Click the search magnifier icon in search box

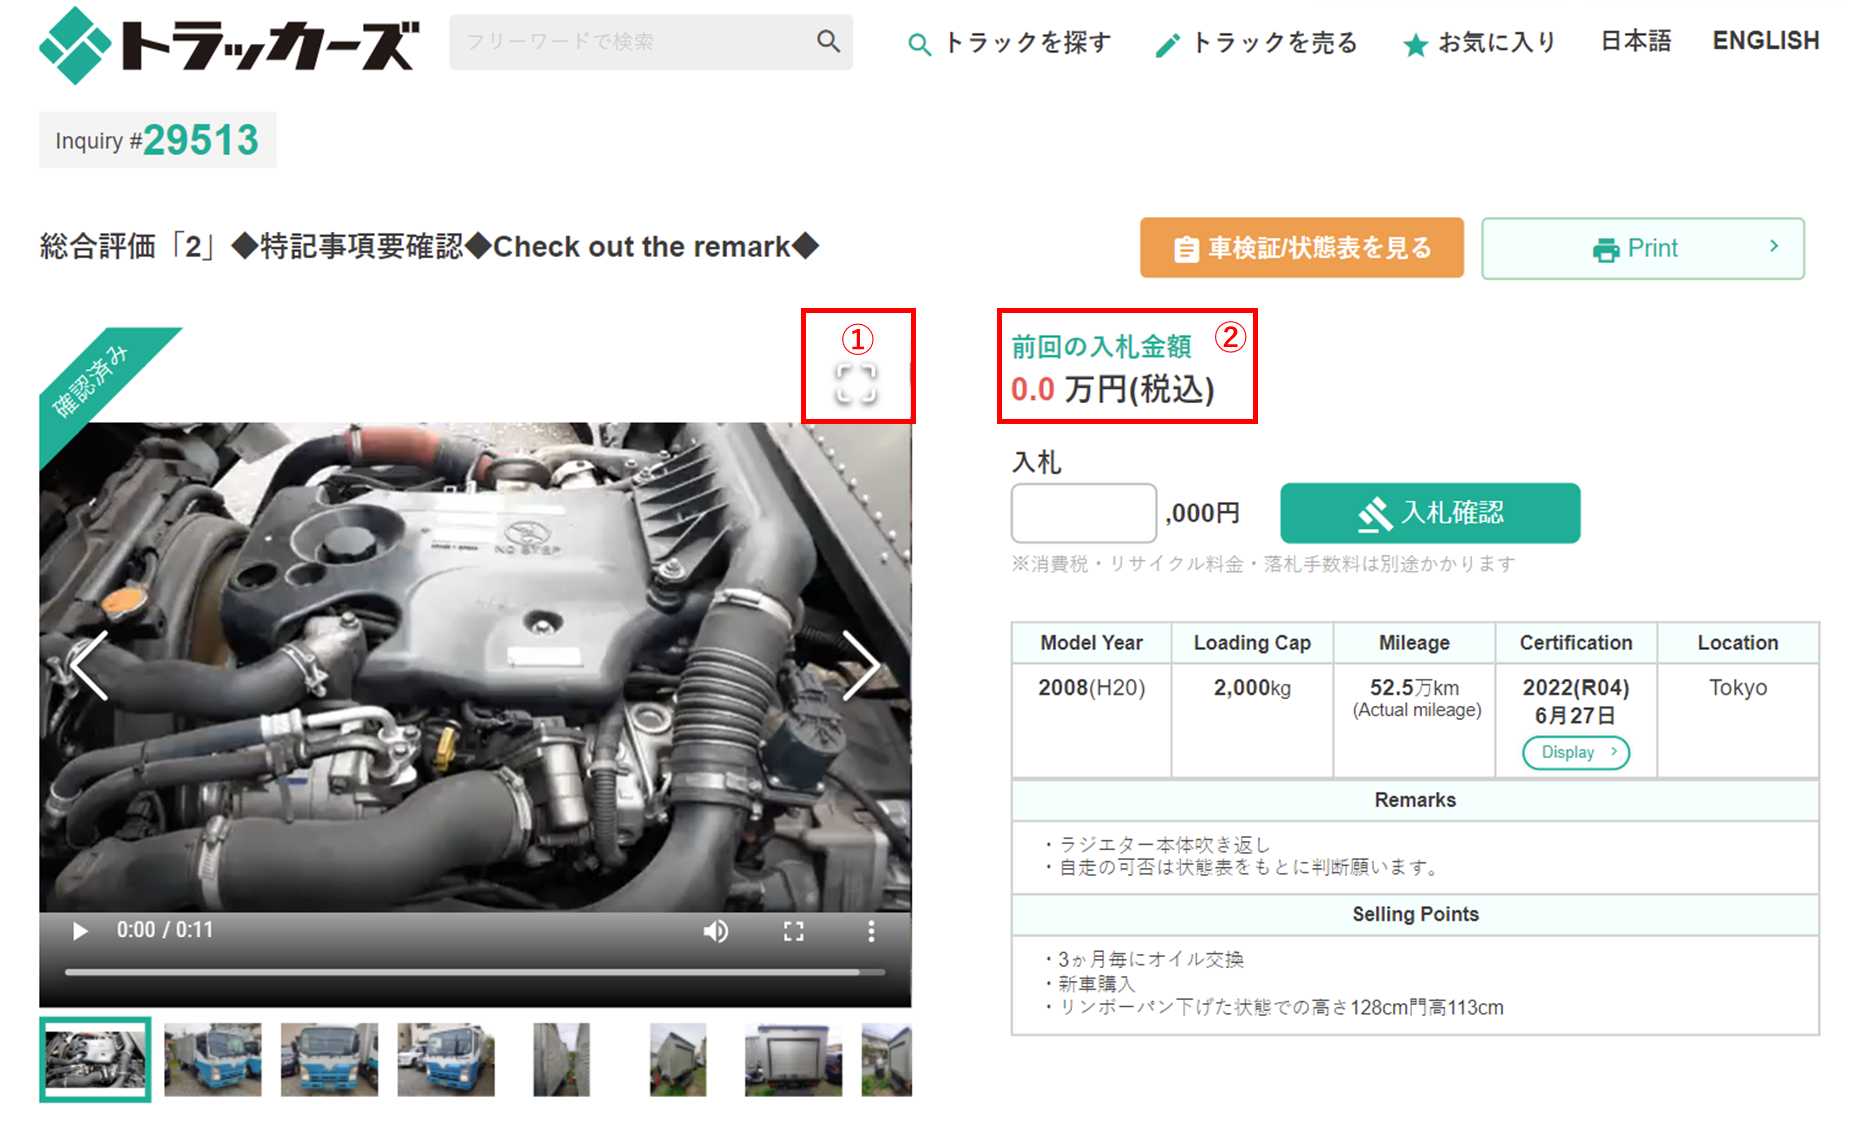(828, 41)
